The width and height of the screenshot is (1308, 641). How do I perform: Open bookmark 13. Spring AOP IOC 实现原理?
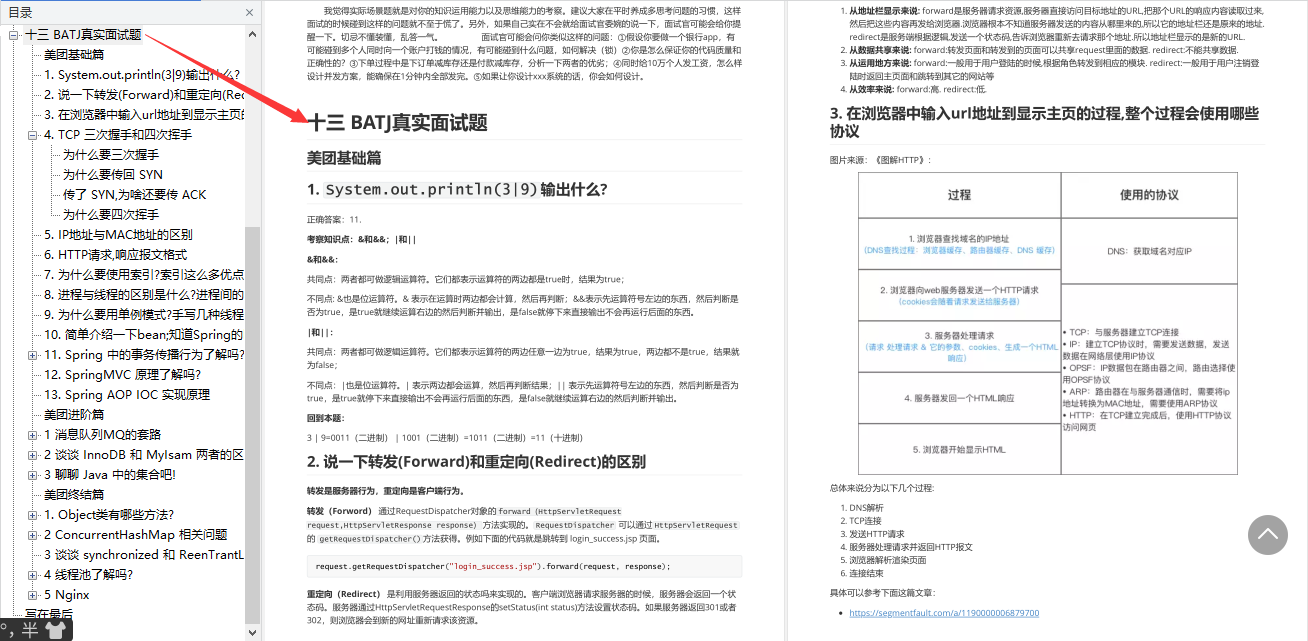point(127,395)
